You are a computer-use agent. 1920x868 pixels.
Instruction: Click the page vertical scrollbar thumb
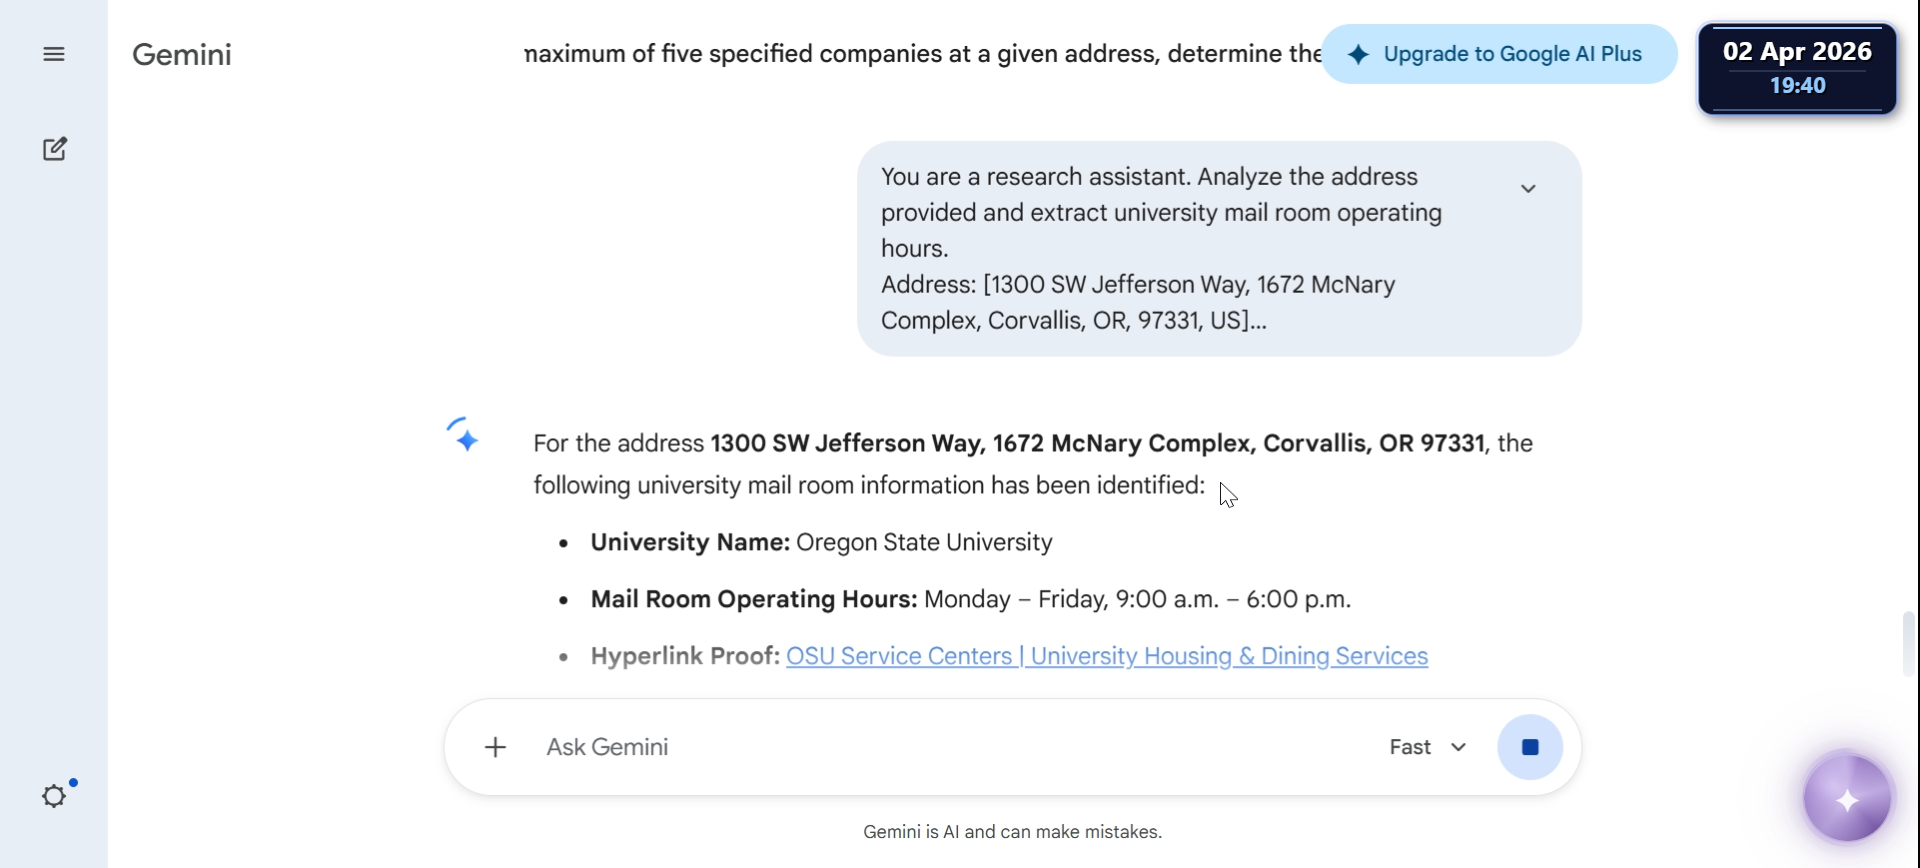click(1908, 644)
